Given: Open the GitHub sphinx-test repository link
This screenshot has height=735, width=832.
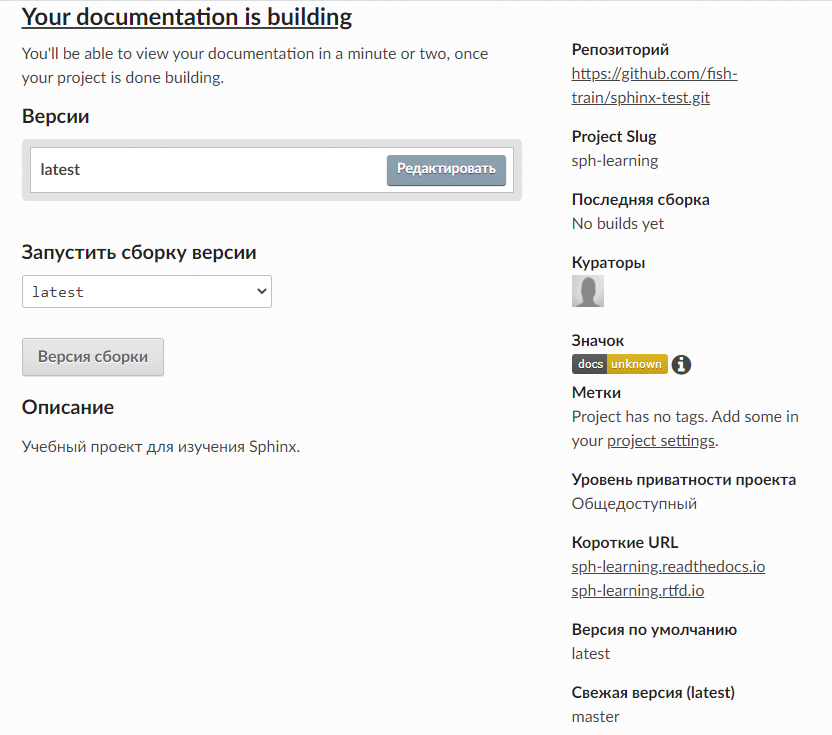Looking at the screenshot, I should [654, 85].
